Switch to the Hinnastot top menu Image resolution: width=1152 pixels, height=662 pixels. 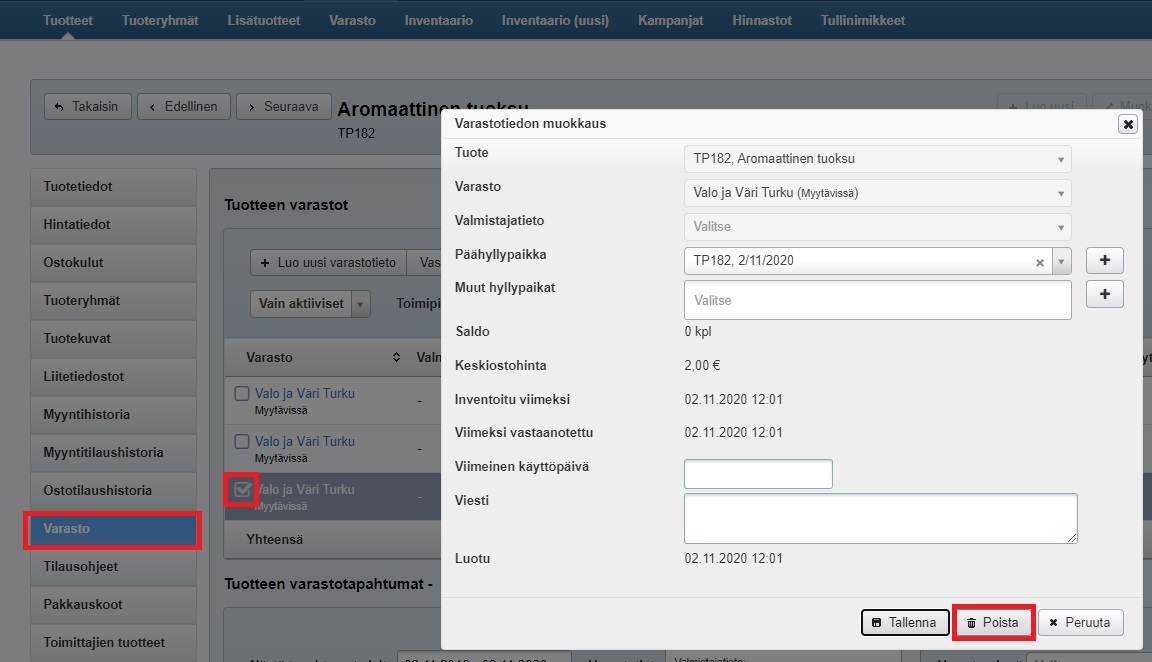pyautogui.click(x=762, y=20)
